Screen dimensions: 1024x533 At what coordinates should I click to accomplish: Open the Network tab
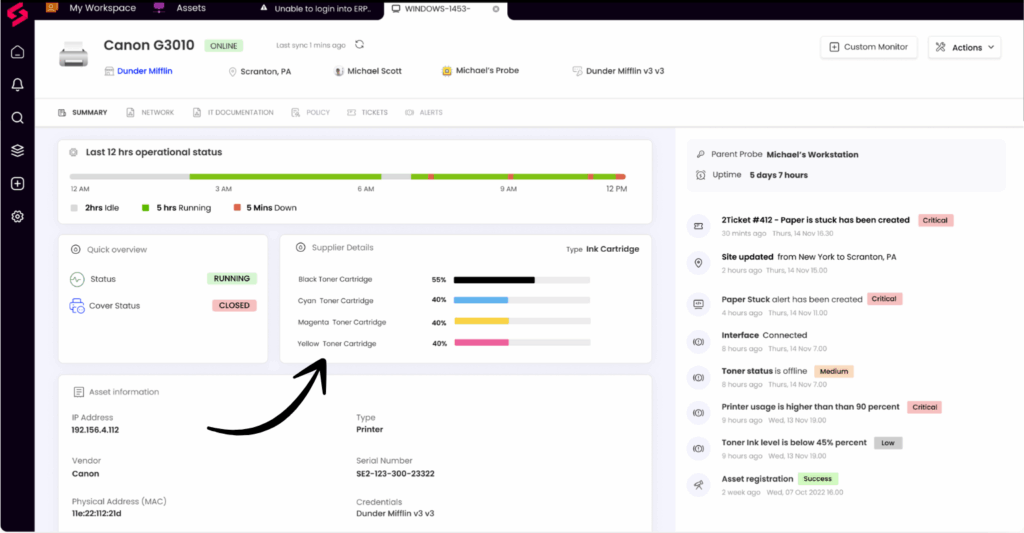click(150, 112)
